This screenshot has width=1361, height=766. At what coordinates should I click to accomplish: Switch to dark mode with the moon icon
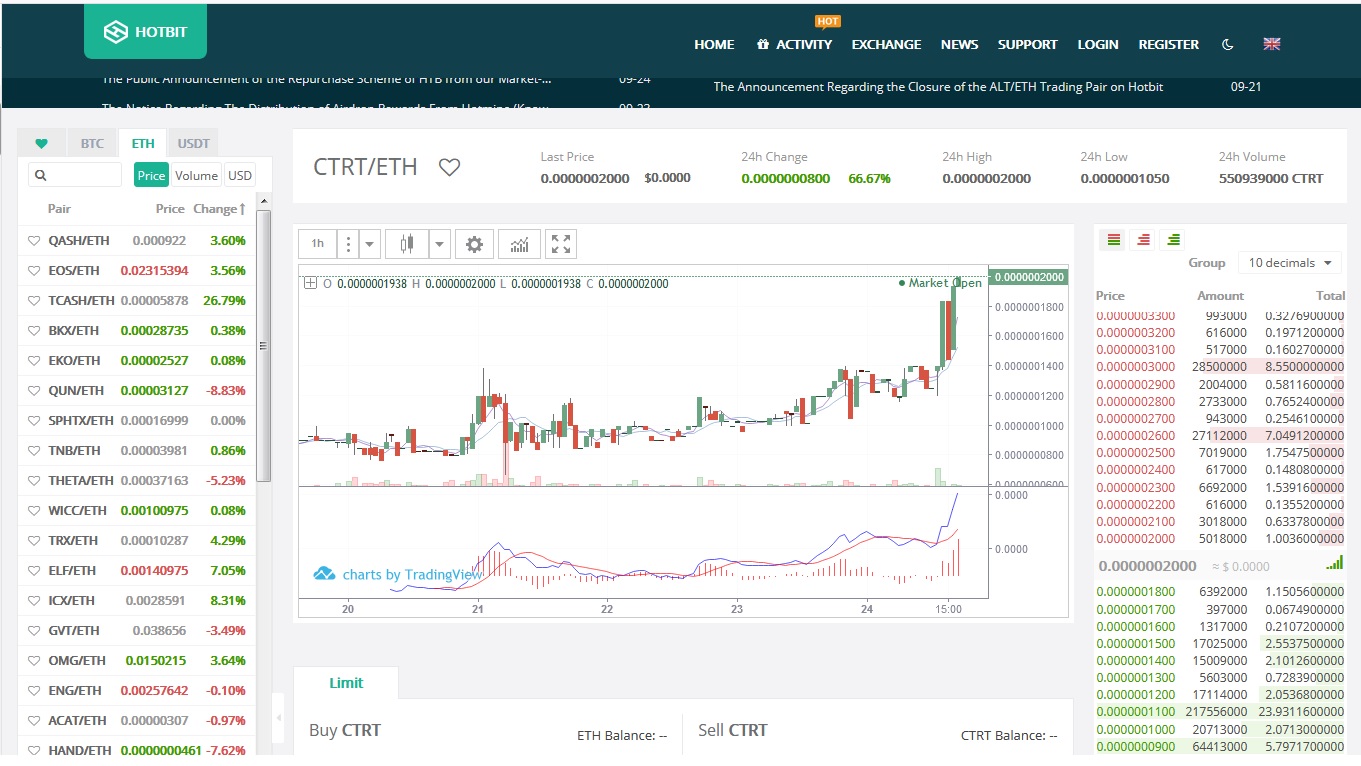[x=1228, y=44]
